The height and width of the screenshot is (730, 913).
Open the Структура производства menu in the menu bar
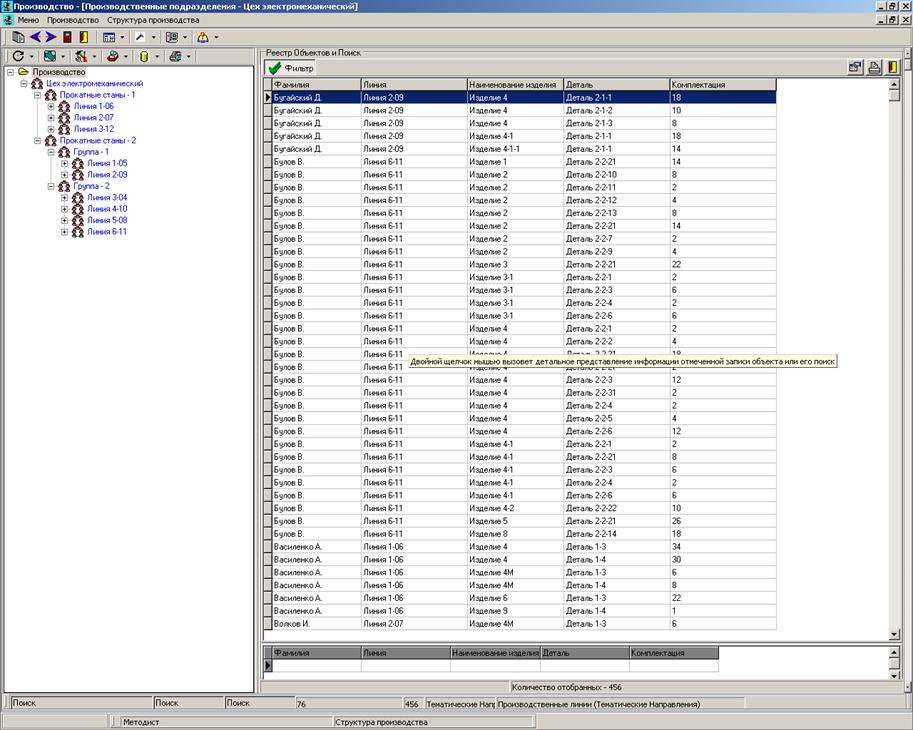click(153, 20)
